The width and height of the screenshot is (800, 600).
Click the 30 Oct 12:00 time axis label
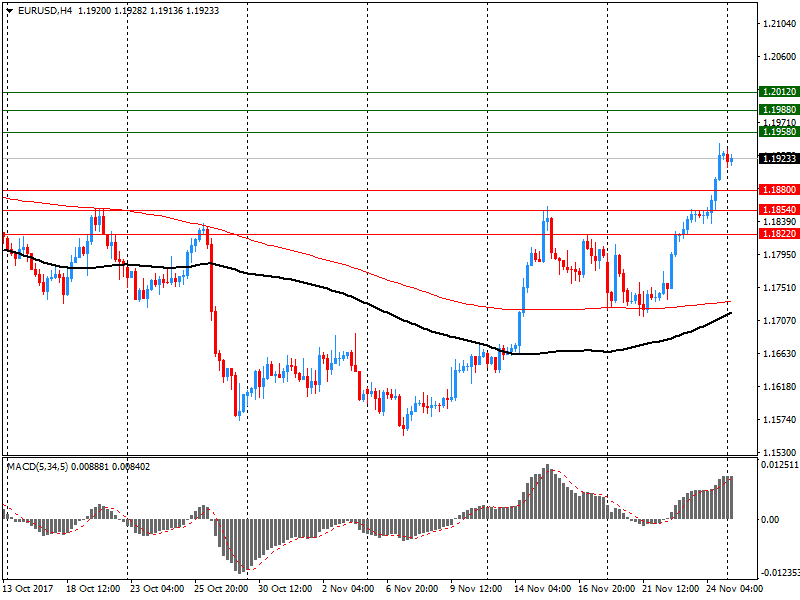tap(285, 589)
